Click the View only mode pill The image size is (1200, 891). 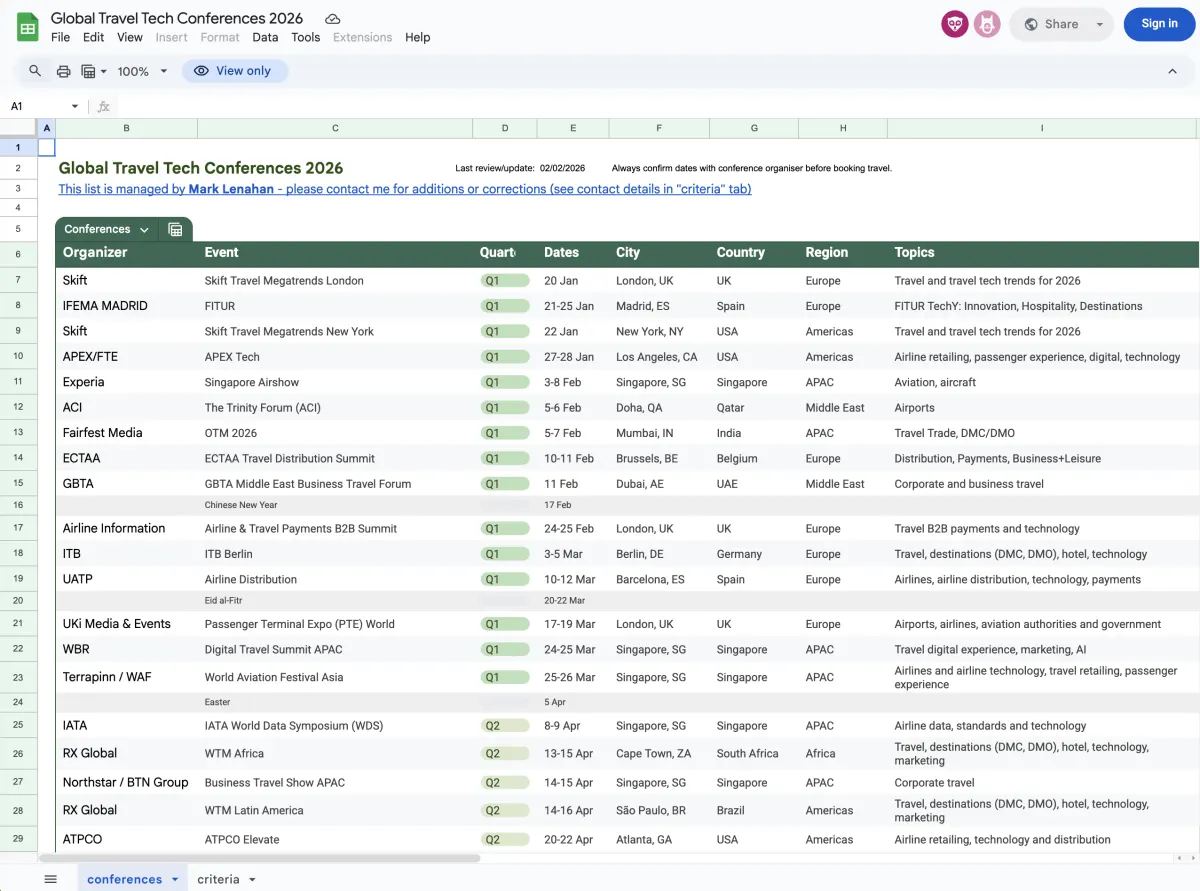[x=234, y=71]
